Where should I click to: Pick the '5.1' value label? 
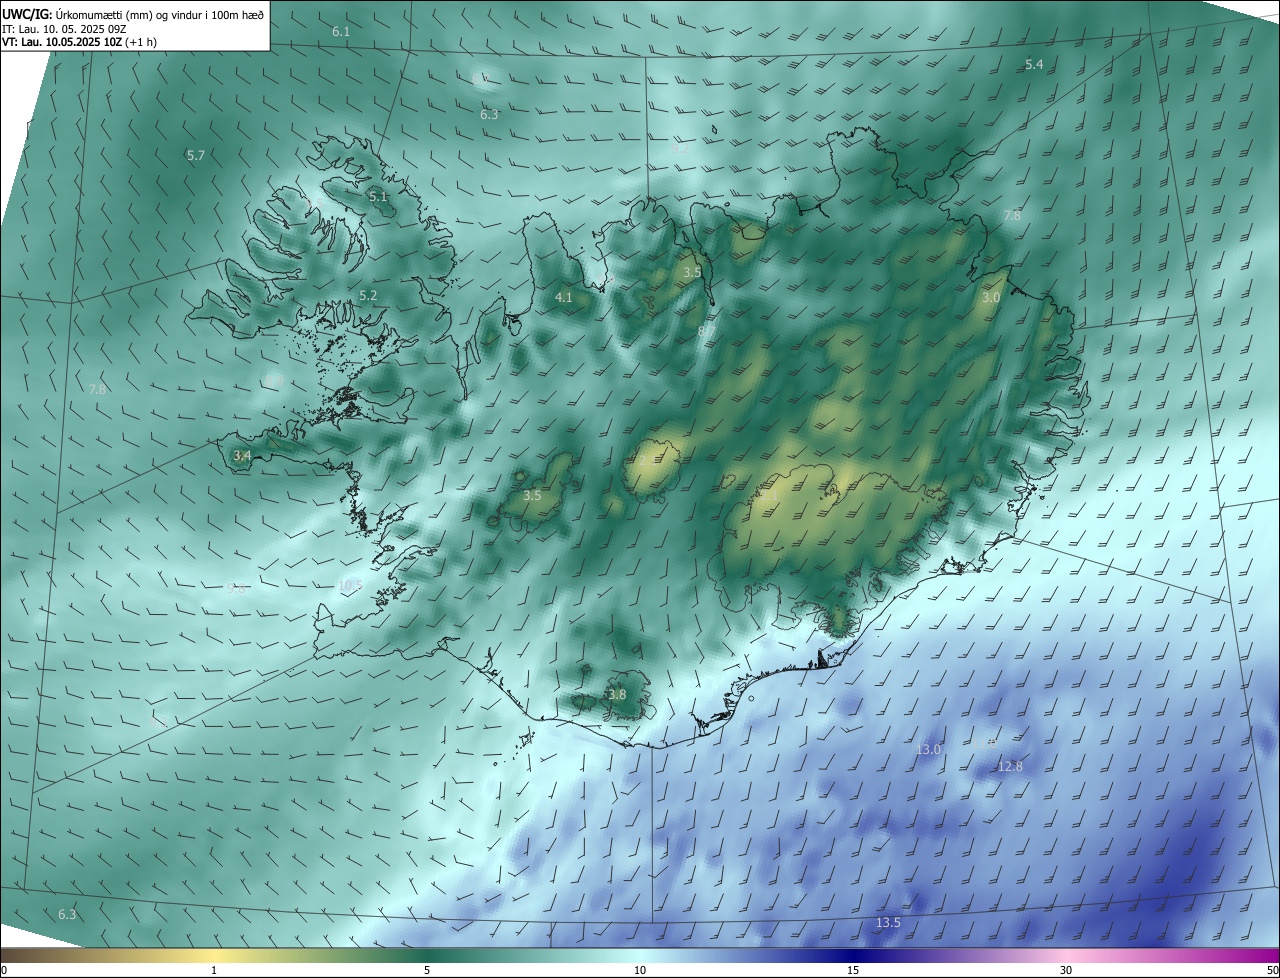[378, 197]
